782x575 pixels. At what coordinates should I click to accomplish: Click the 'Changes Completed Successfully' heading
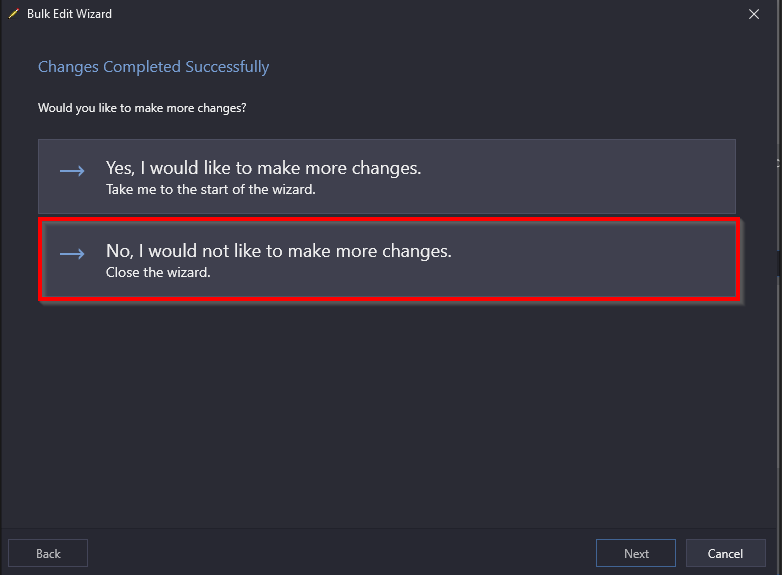tap(154, 67)
